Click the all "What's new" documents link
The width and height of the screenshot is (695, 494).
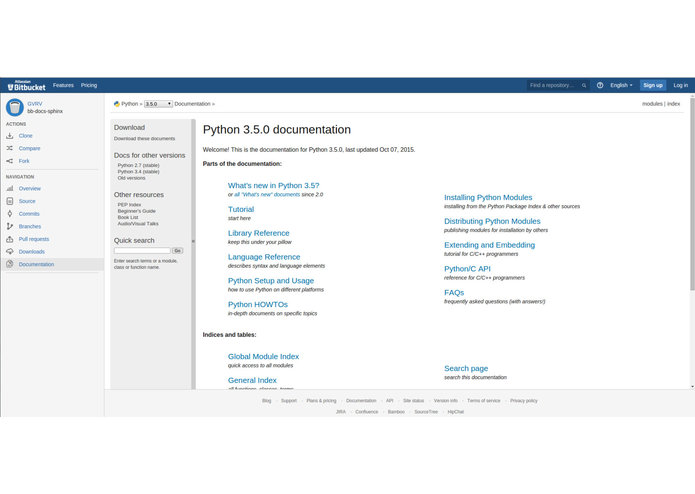[267, 194]
